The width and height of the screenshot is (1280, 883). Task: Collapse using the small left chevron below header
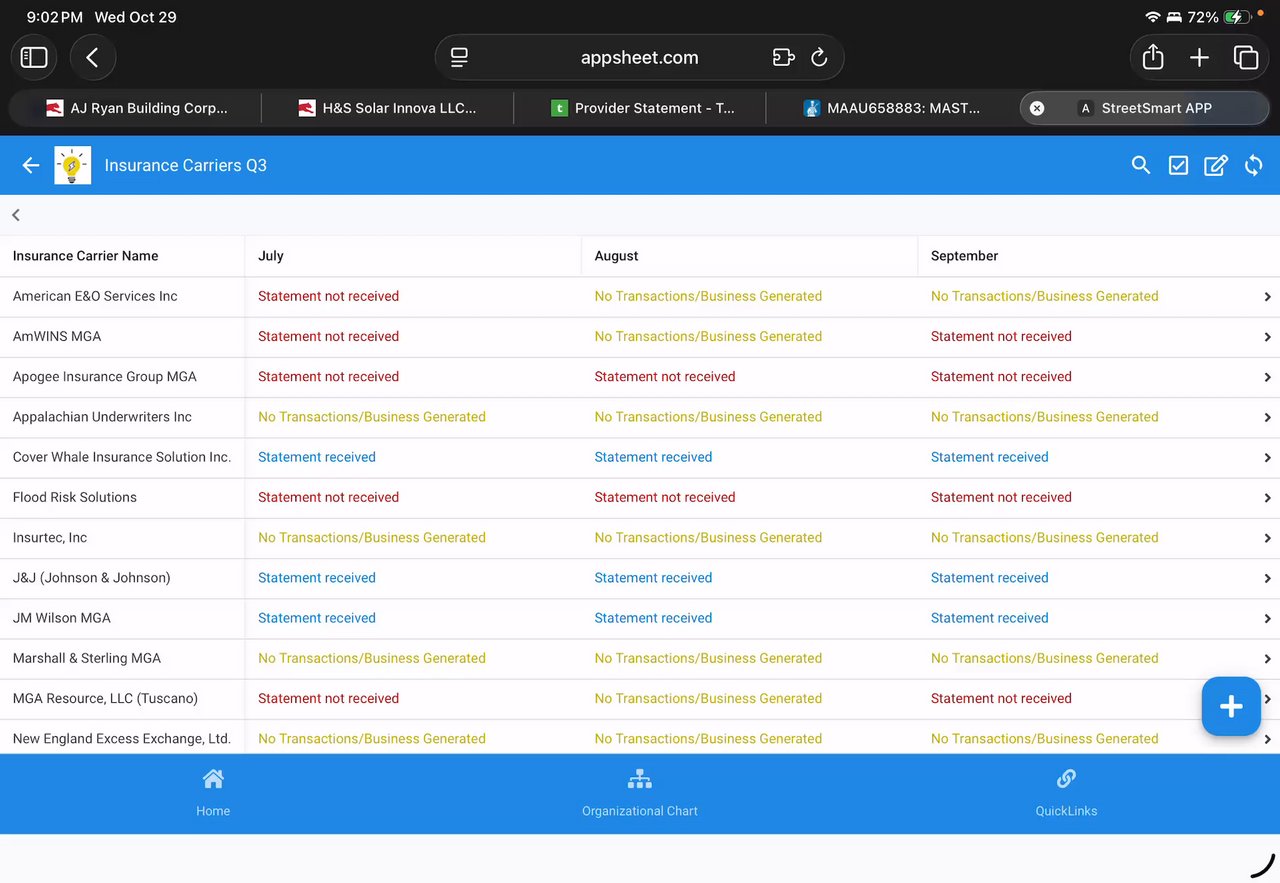tap(16, 215)
